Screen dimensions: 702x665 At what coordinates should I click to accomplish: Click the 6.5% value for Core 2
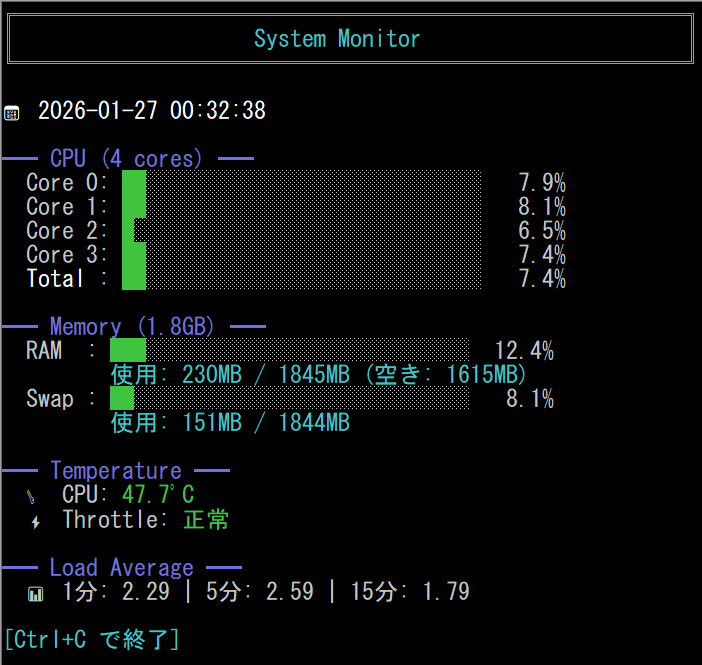[542, 231]
